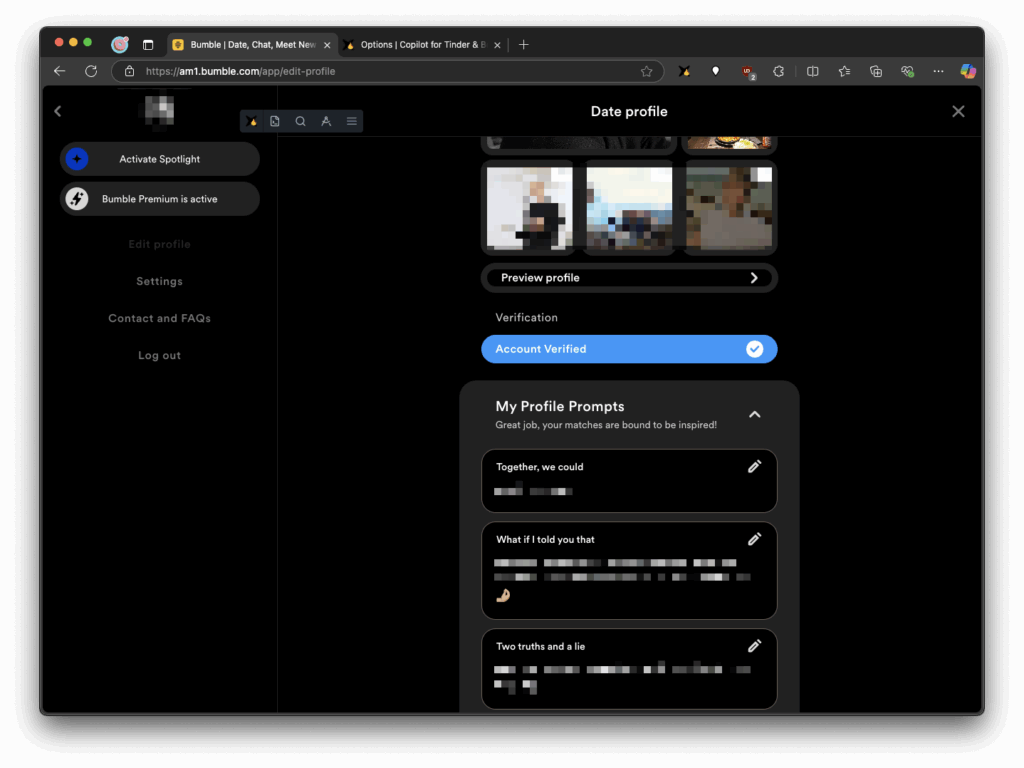
Task: Edit the "What if I told you that" prompt
Action: point(754,539)
